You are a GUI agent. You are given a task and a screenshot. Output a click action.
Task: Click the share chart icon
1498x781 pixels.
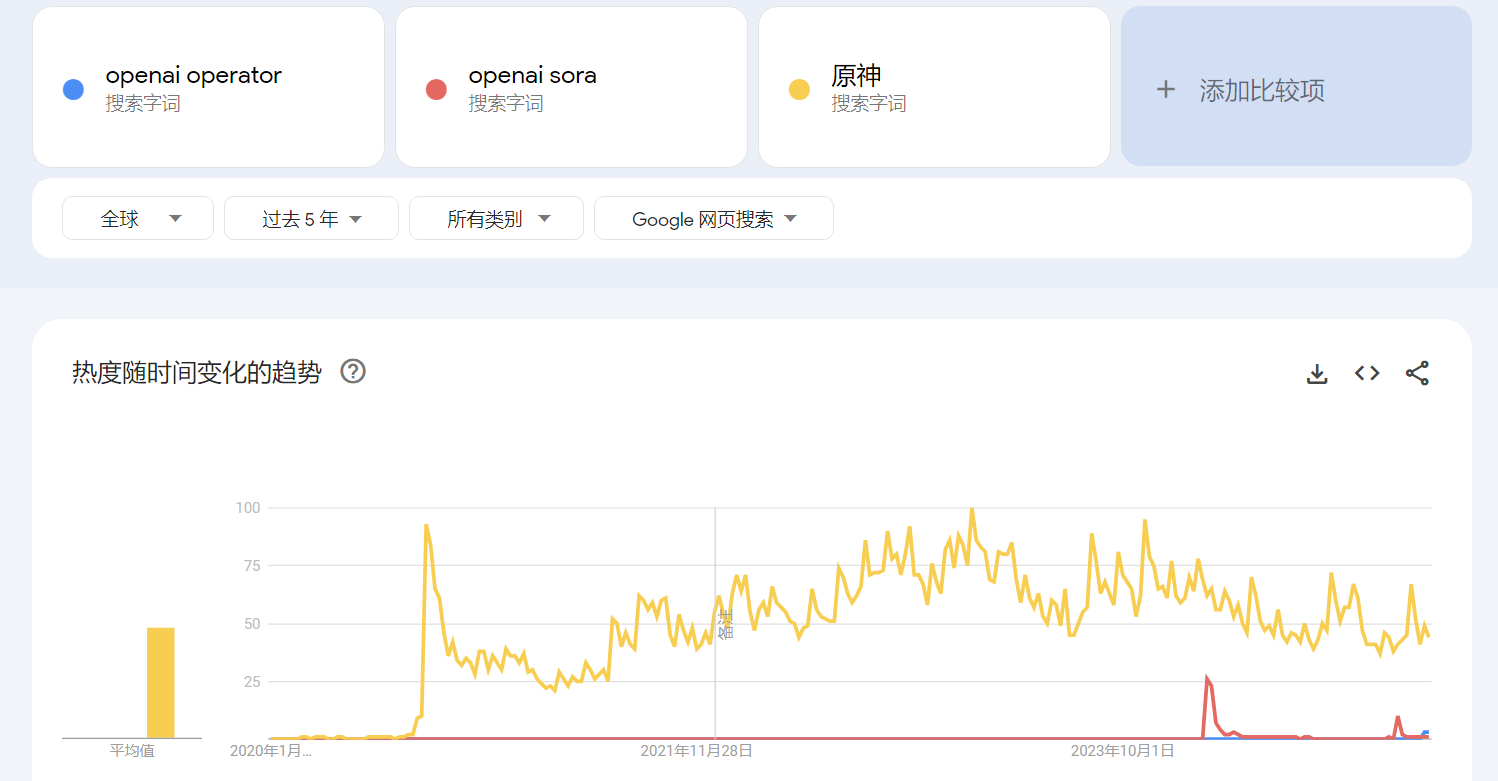click(x=1417, y=373)
